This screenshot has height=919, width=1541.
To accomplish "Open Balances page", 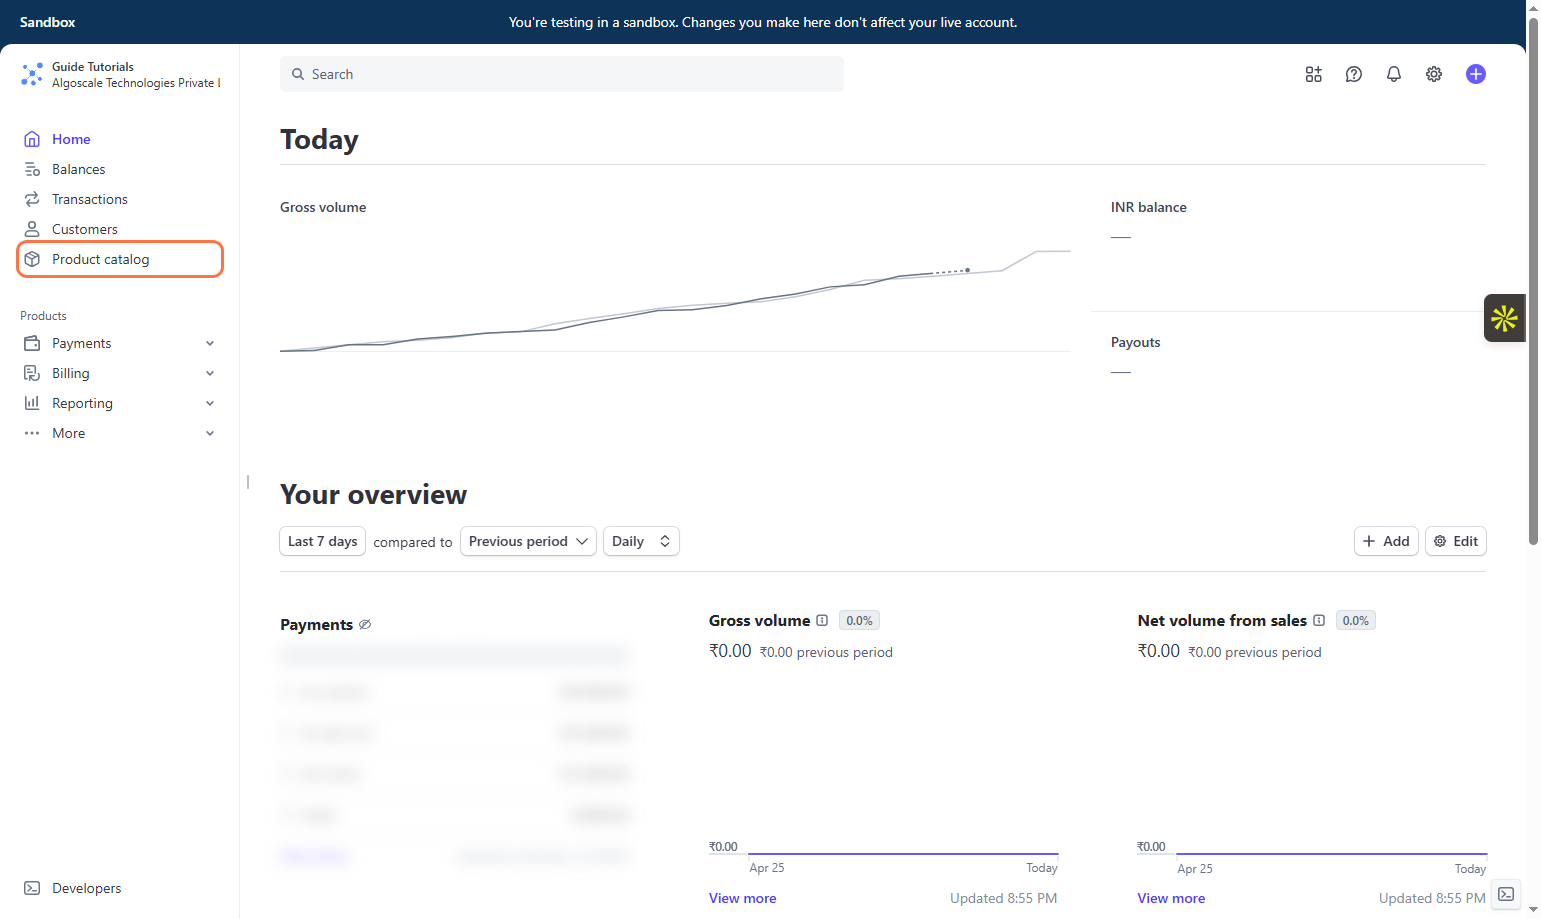I will [x=78, y=169].
